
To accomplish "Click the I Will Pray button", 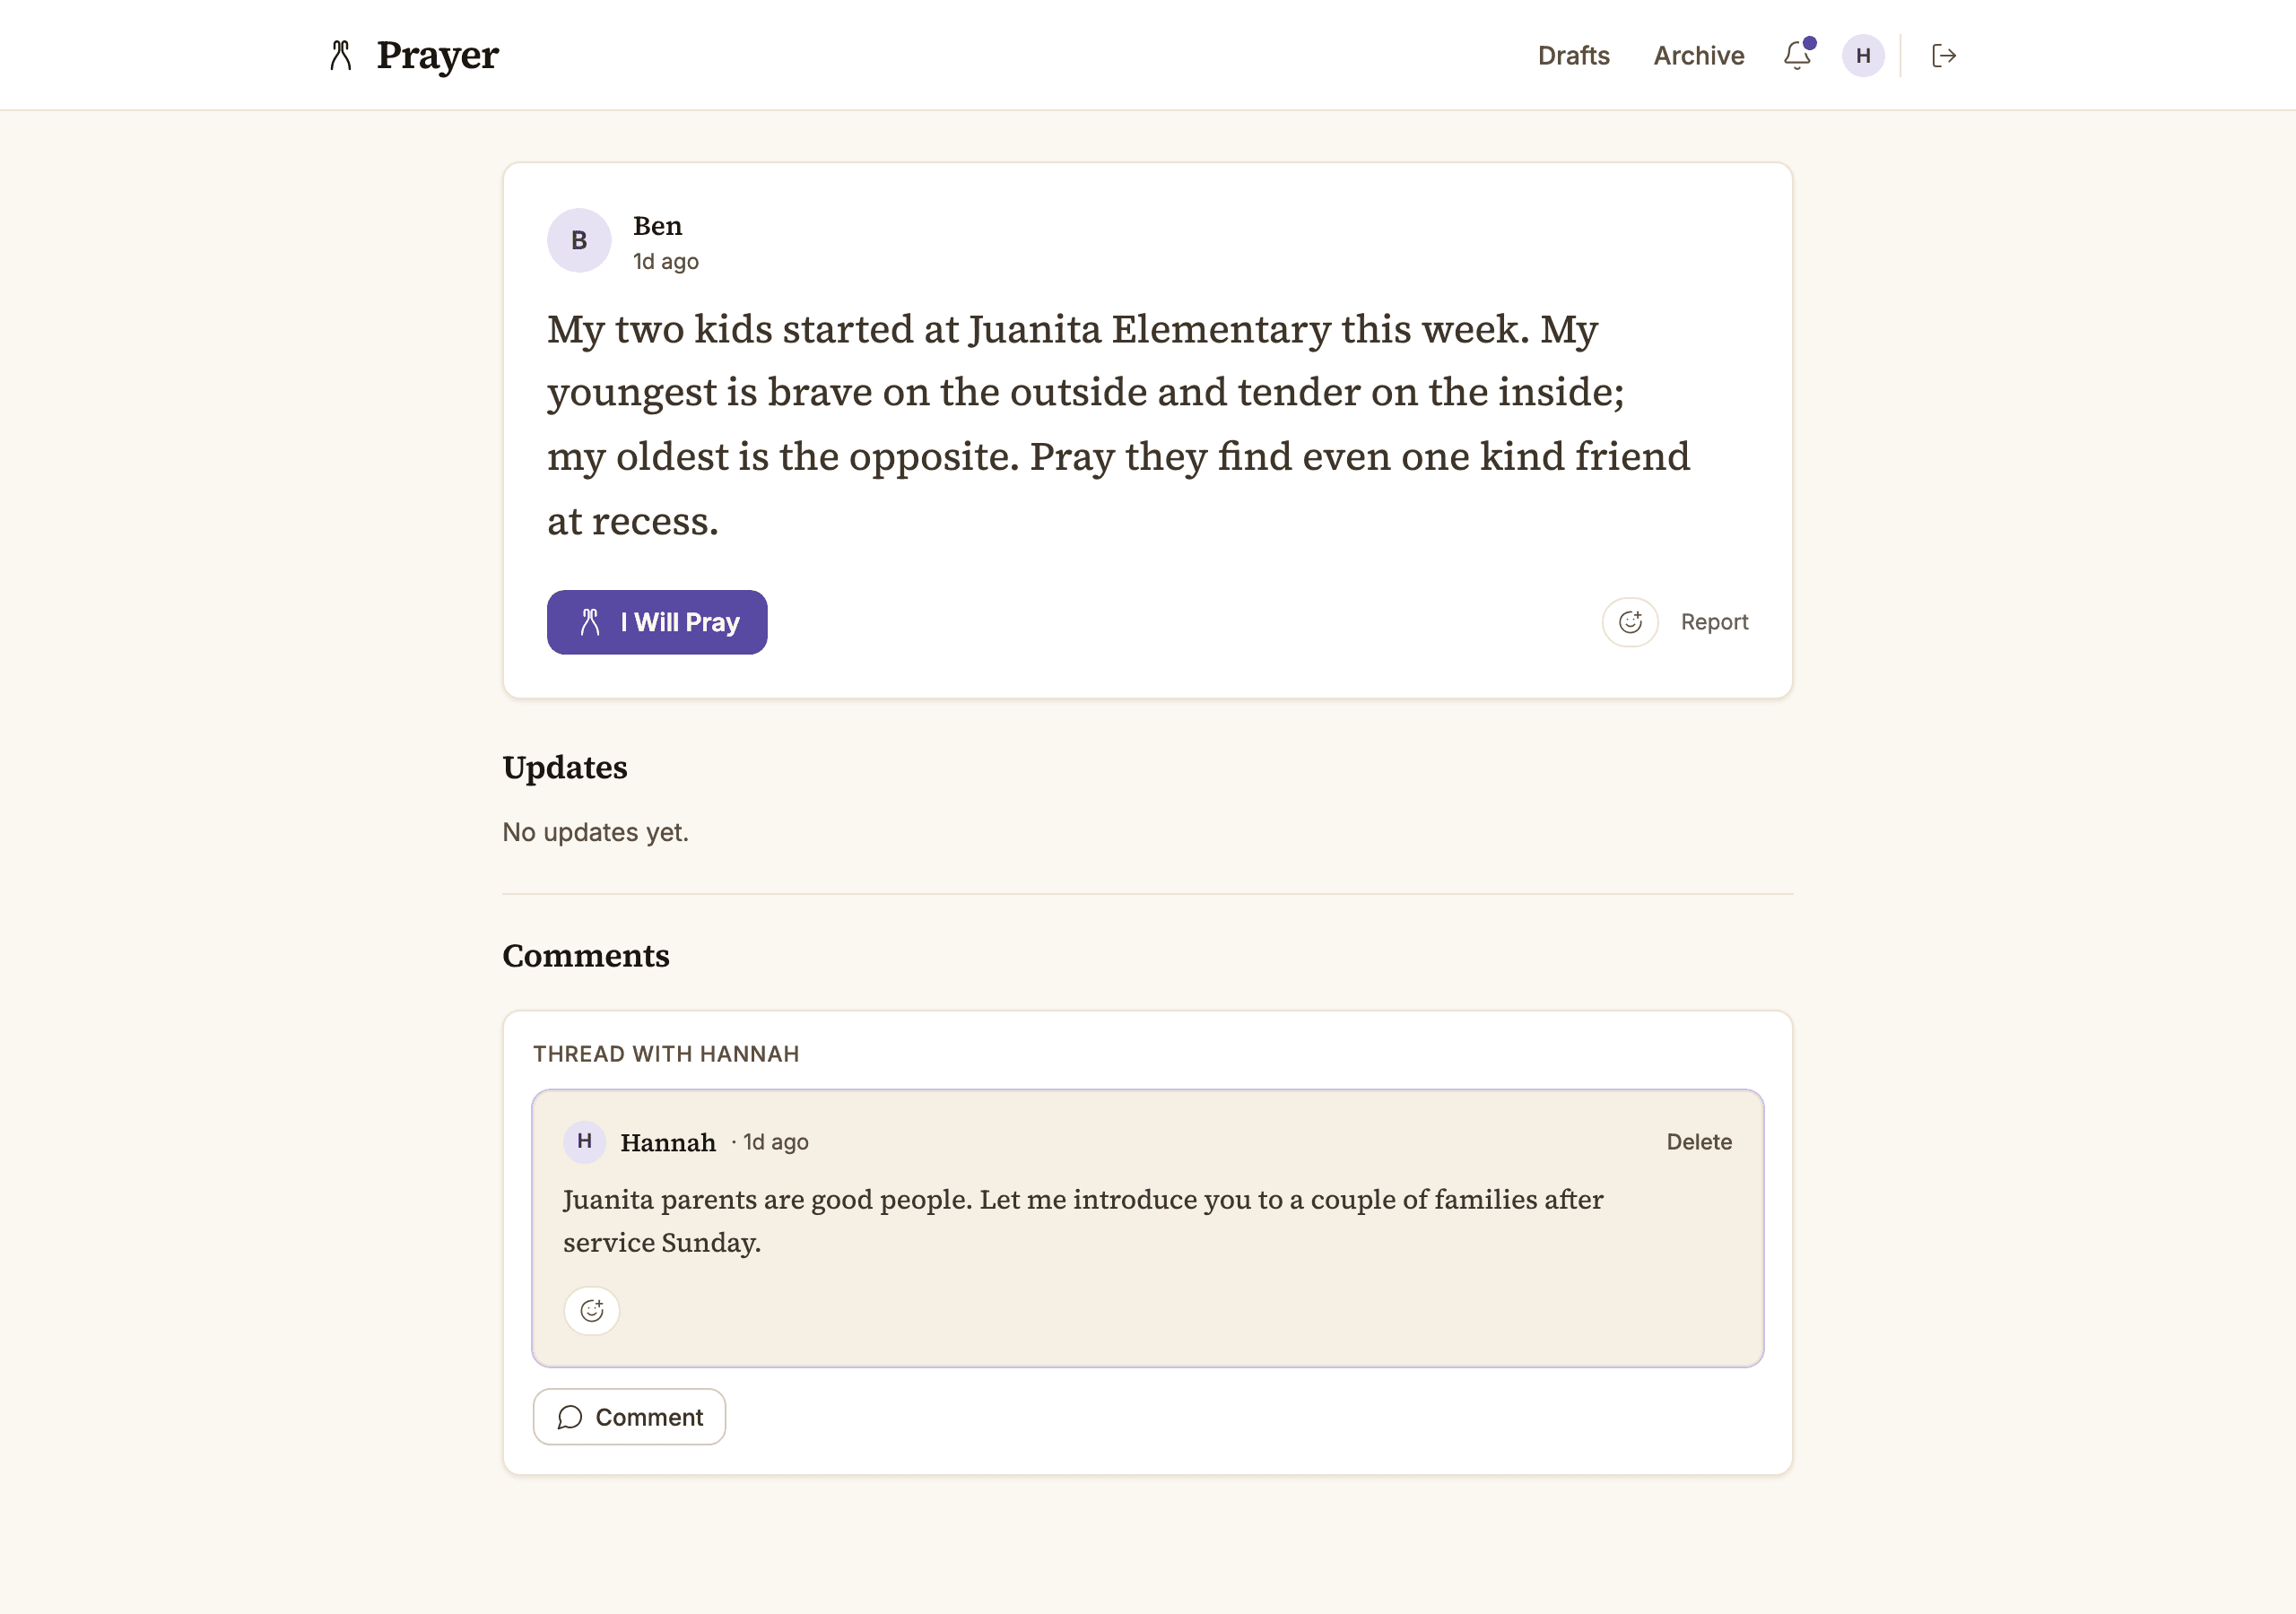I will point(657,622).
